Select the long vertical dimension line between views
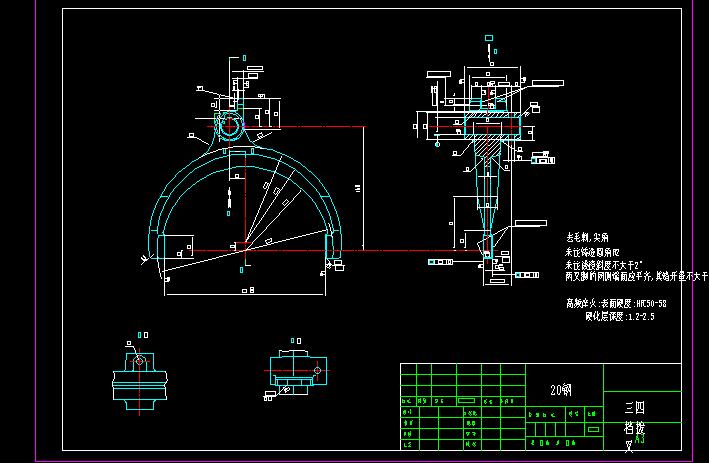 coord(364,188)
